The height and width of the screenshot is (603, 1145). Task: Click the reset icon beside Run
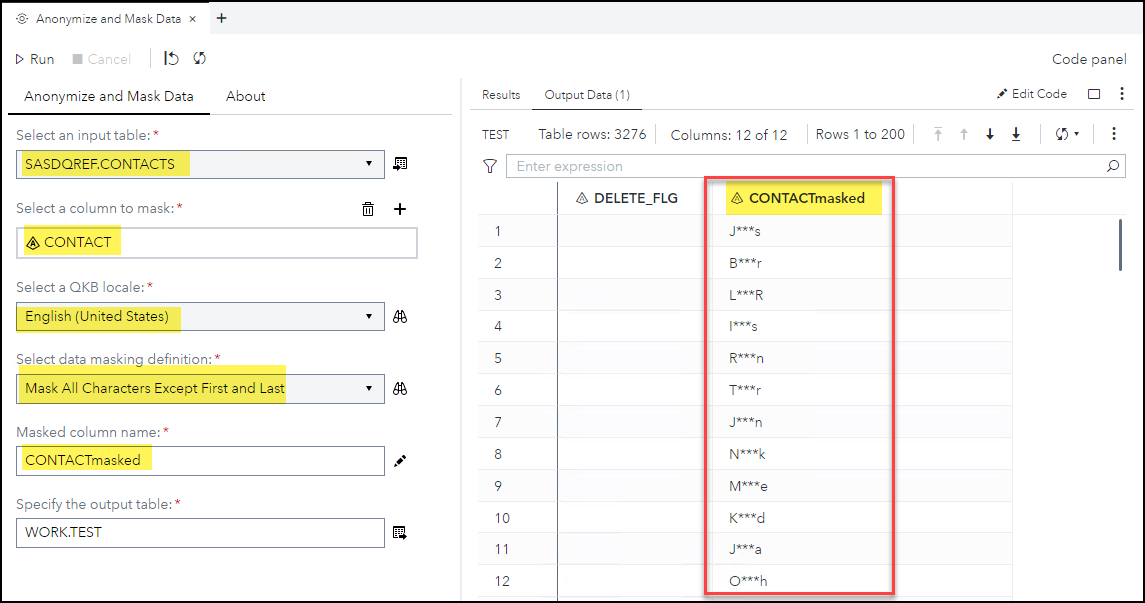coord(170,58)
